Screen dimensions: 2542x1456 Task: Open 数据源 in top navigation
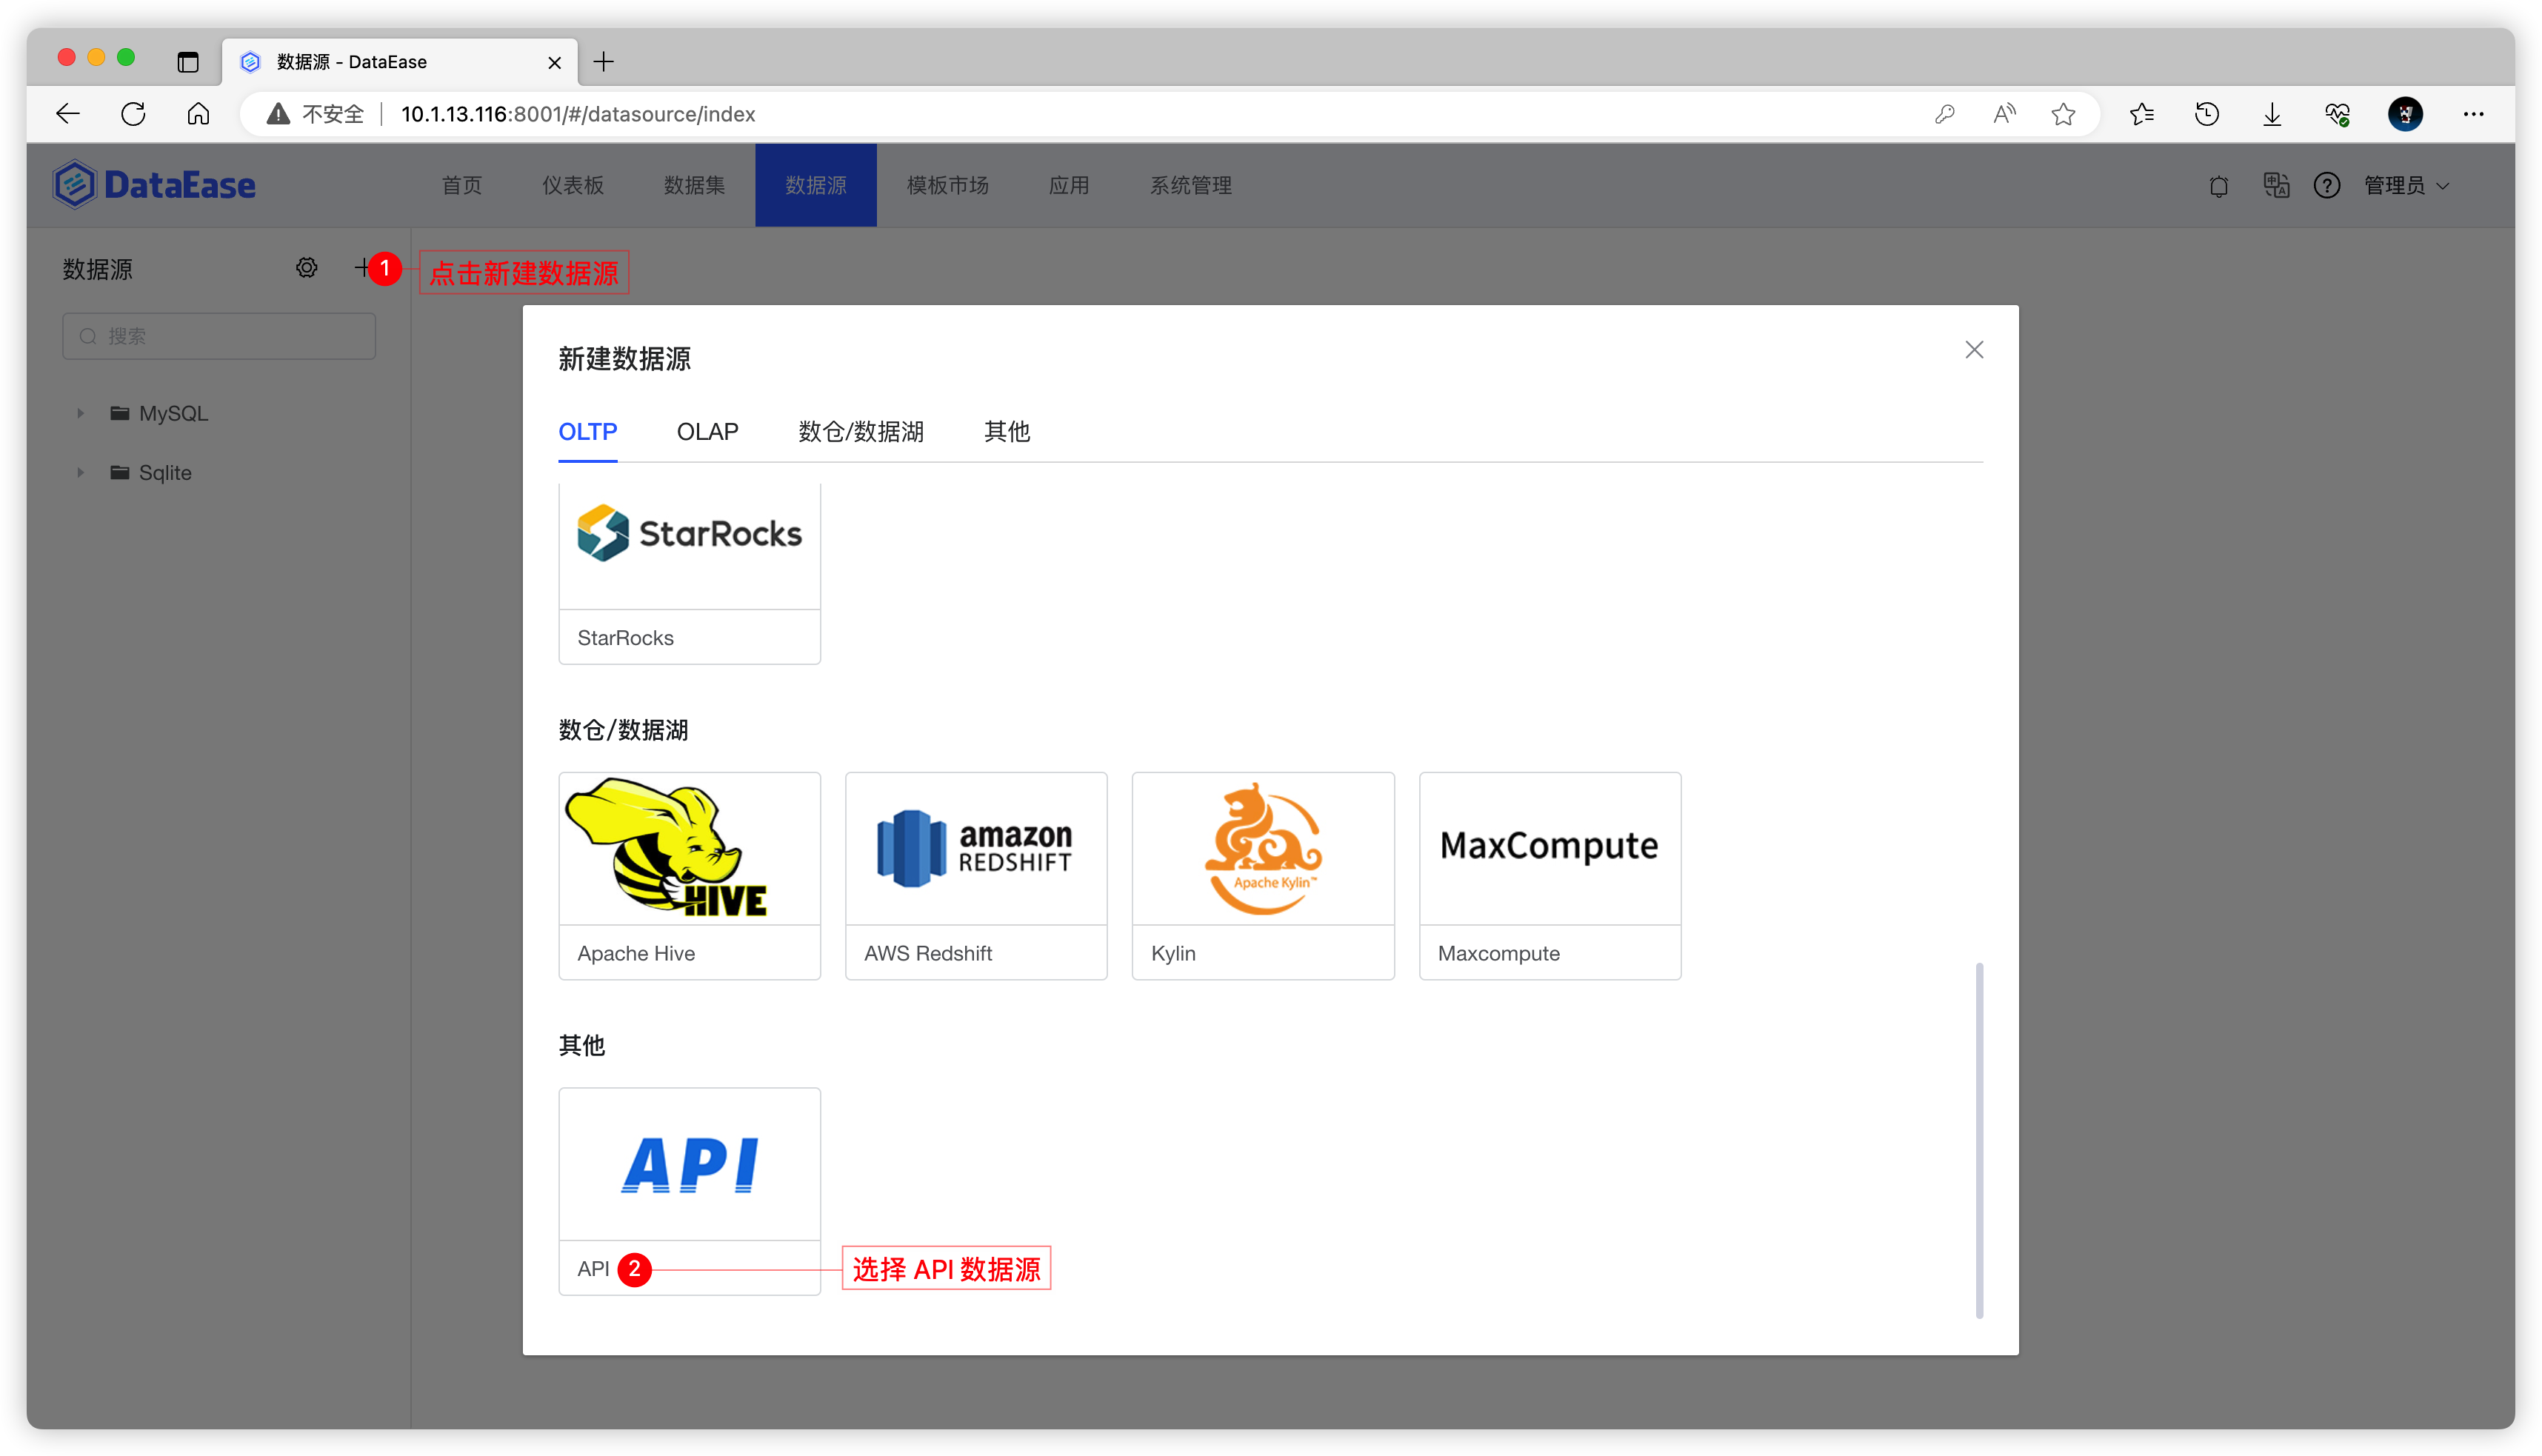(x=816, y=185)
